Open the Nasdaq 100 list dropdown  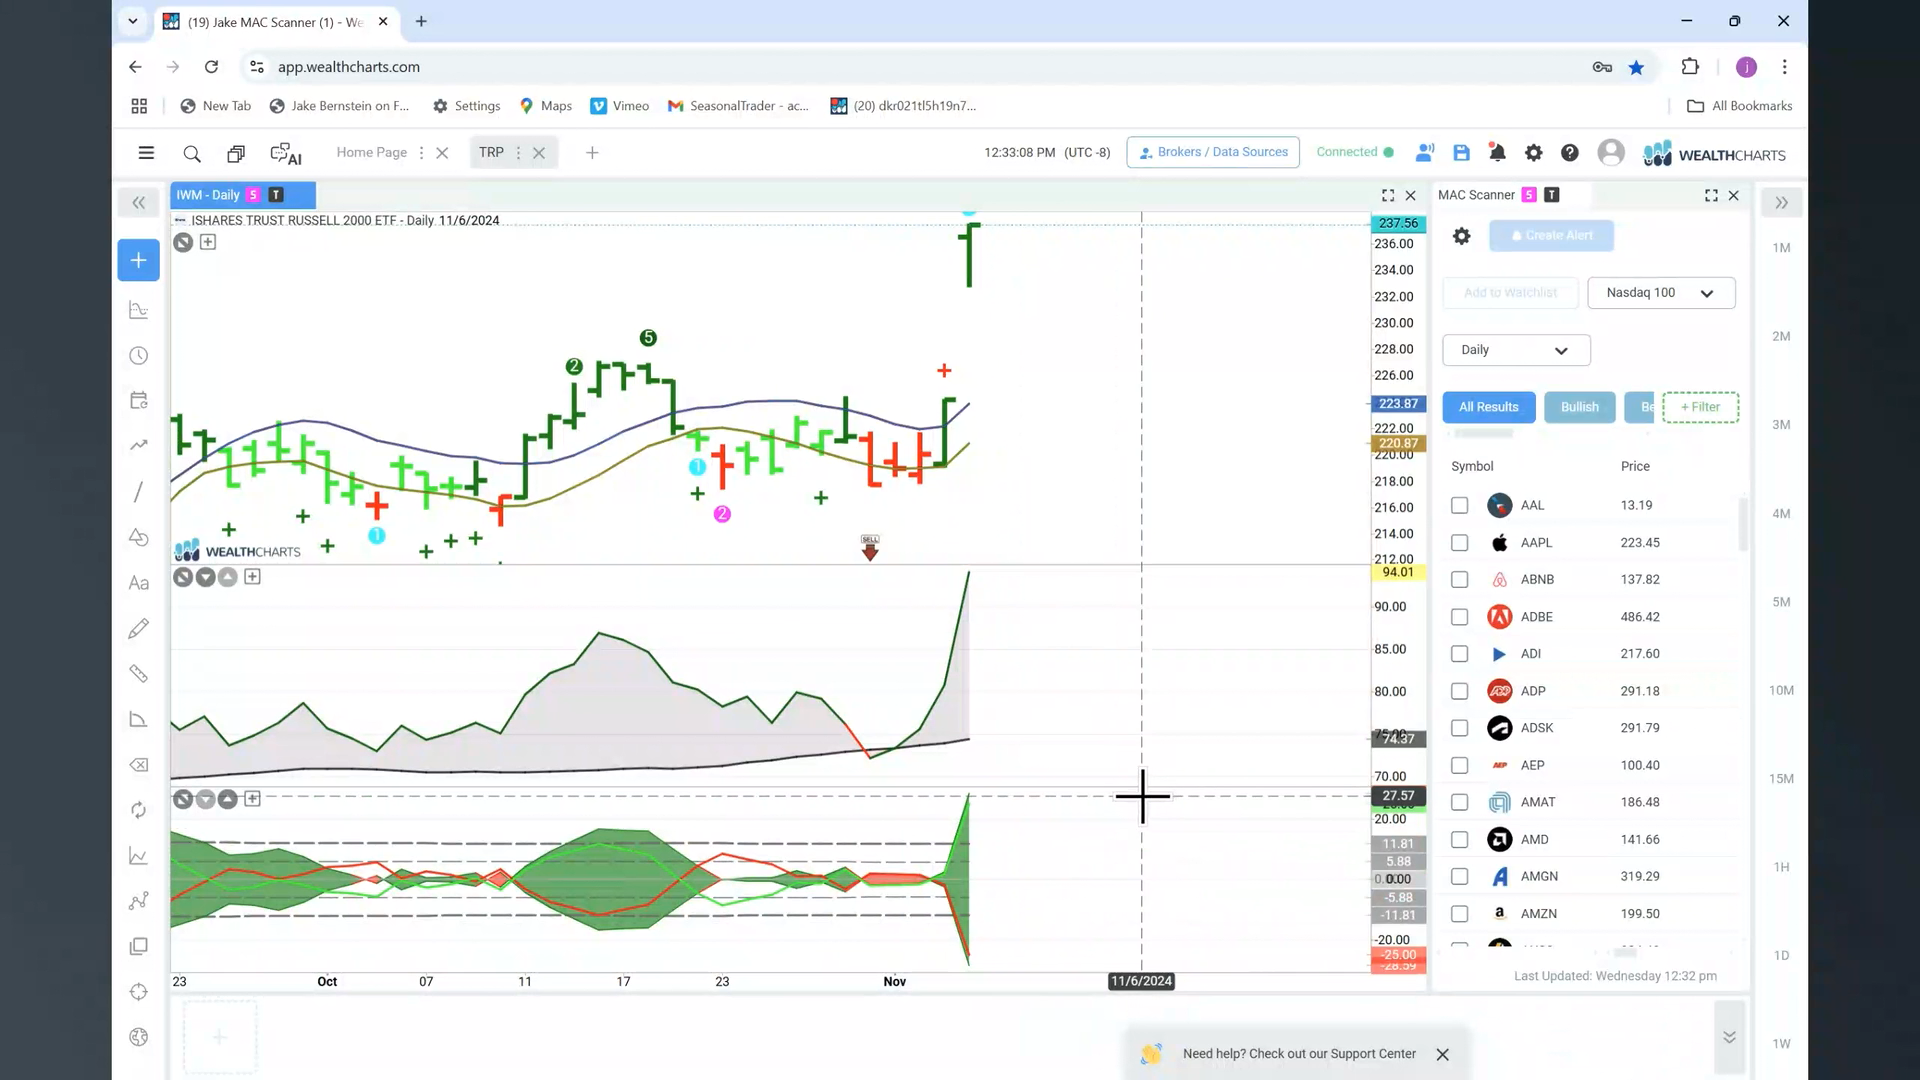click(1661, 293)
